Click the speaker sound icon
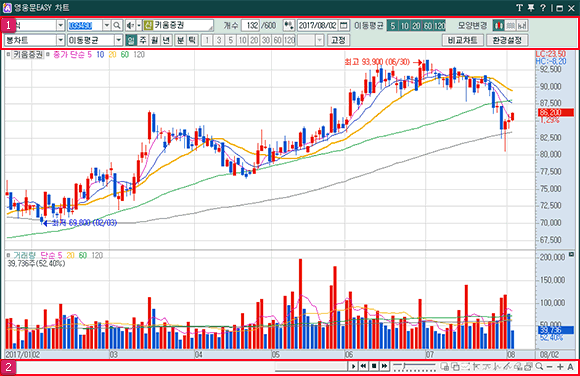Image resolution: width=580 pixels, height=376 pixels. pyautogui.click(x=130, y=26)
